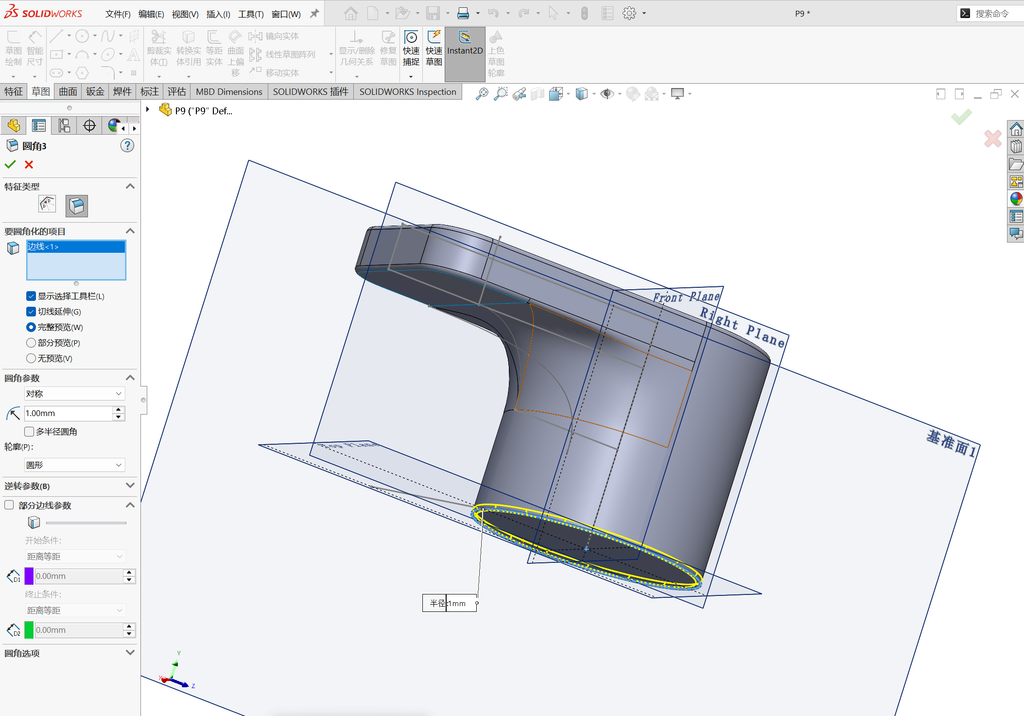The image size is (1024, 716).
Task: Open the View Orientation cube icon
Action: click(x=555, y=94)
